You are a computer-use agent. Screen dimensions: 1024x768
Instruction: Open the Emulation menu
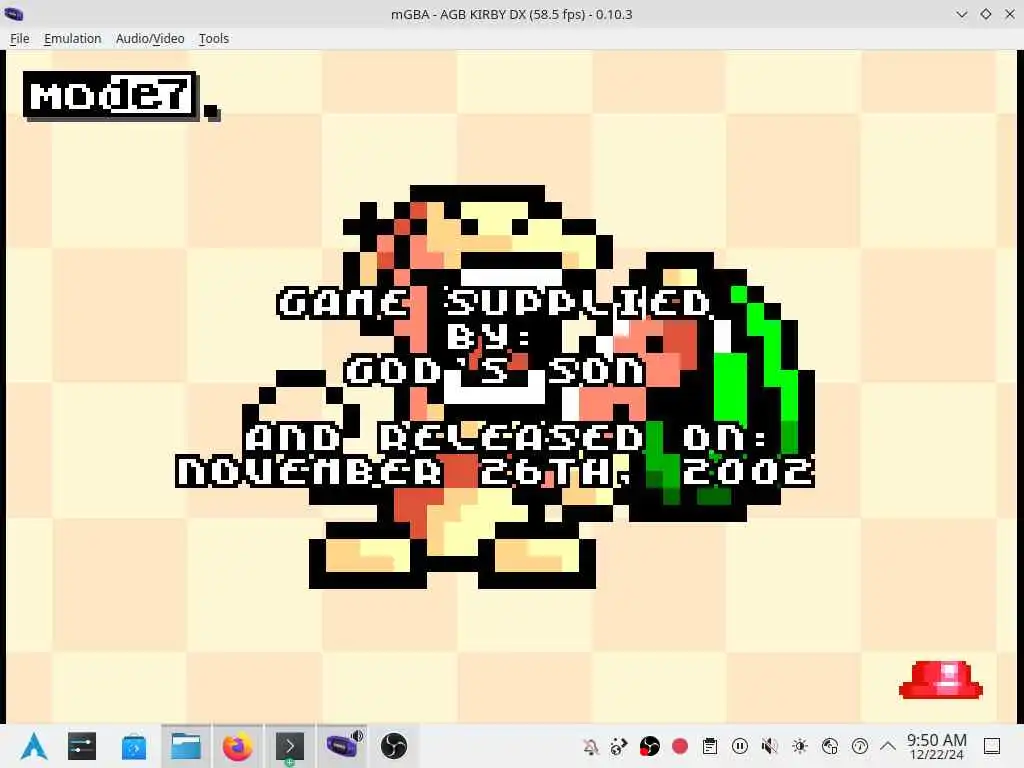(x=72, y=39)
